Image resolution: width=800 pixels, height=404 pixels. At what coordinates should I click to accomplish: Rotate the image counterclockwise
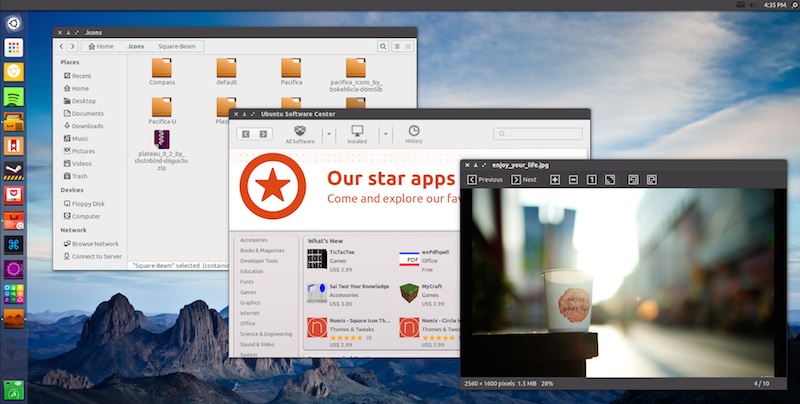[633, 180]
